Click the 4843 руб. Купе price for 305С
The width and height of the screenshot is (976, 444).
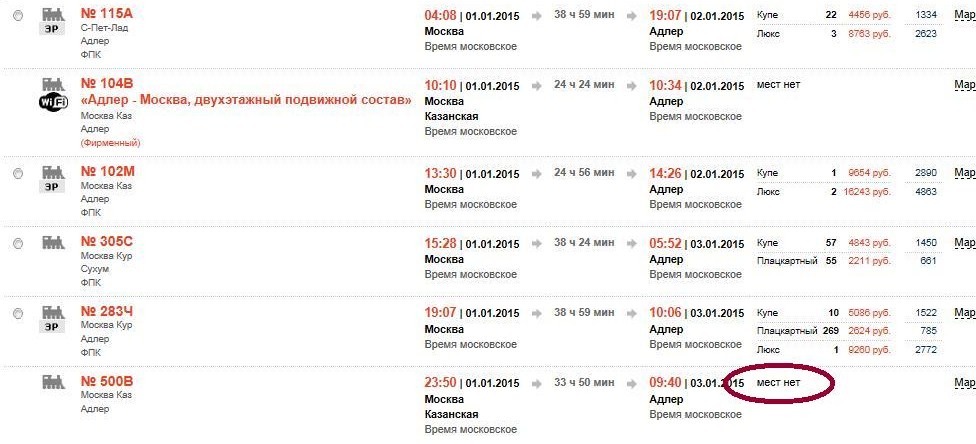(869, 243)
